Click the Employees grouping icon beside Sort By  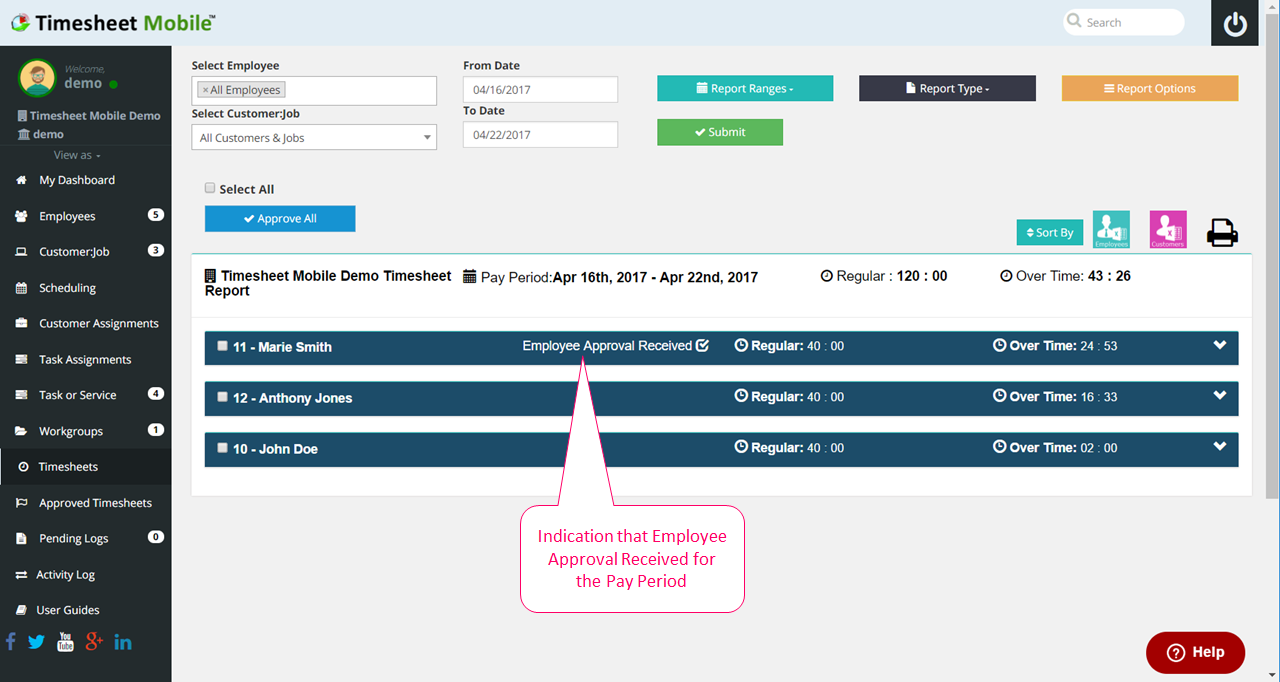click(x=1110, y=229)
